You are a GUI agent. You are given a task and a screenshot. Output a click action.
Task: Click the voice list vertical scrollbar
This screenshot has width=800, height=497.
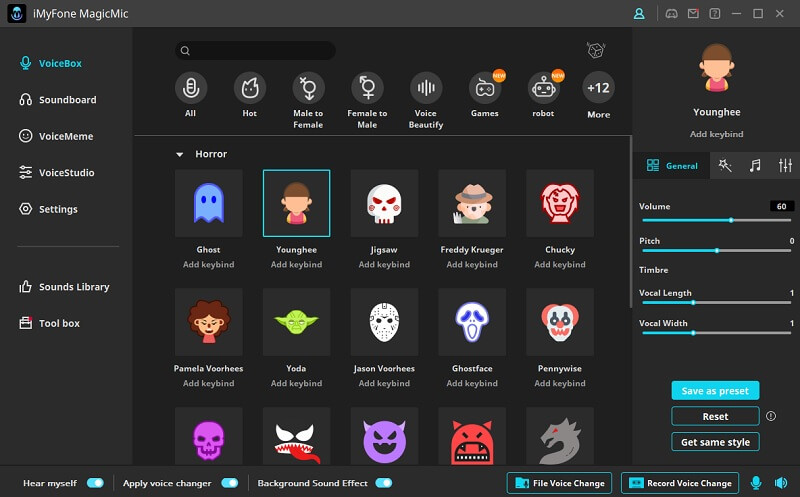pos(631,222)
